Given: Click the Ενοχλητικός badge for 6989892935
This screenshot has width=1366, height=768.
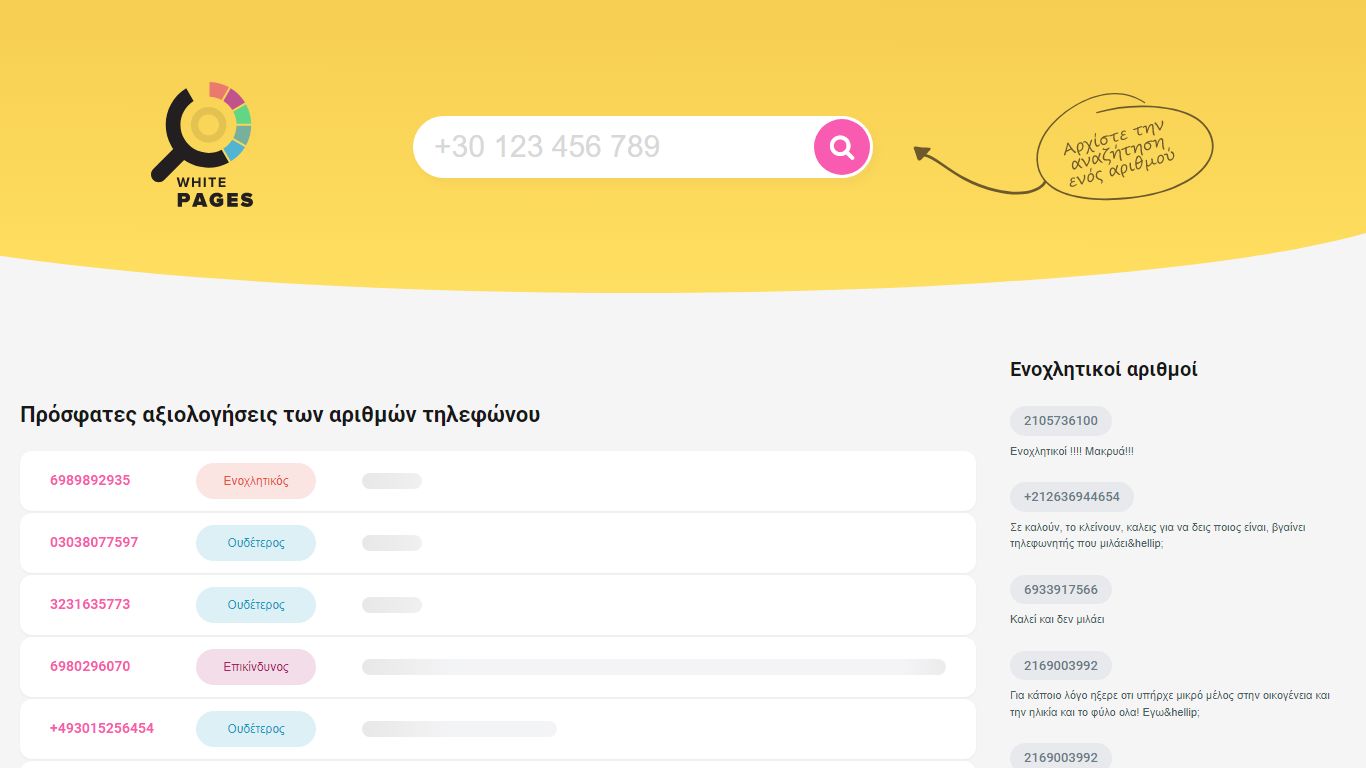Looking at the screenshot, I should [x=256, y=481].
